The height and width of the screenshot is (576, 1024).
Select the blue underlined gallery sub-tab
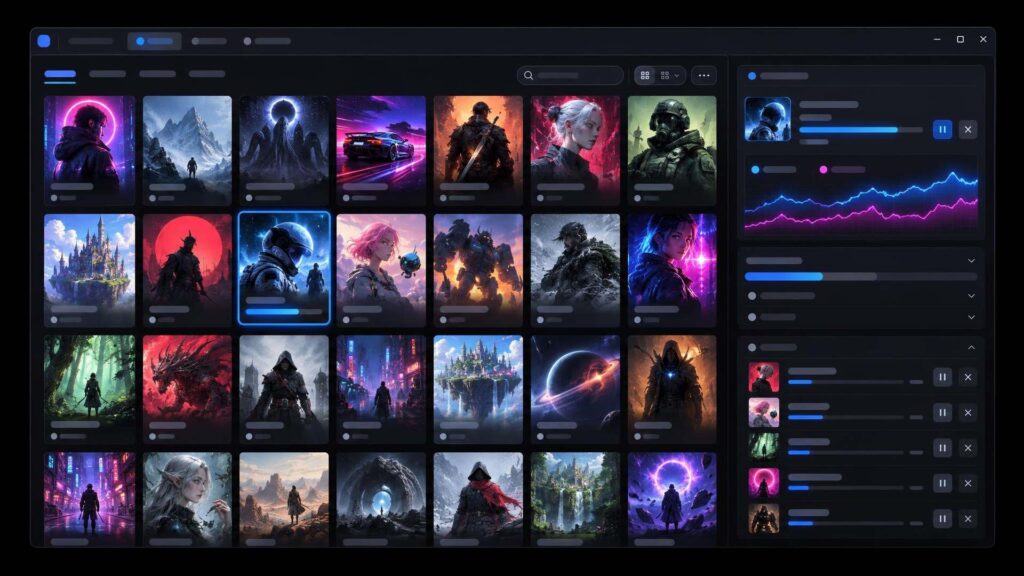pyautogui.click(x=60, y=74)
